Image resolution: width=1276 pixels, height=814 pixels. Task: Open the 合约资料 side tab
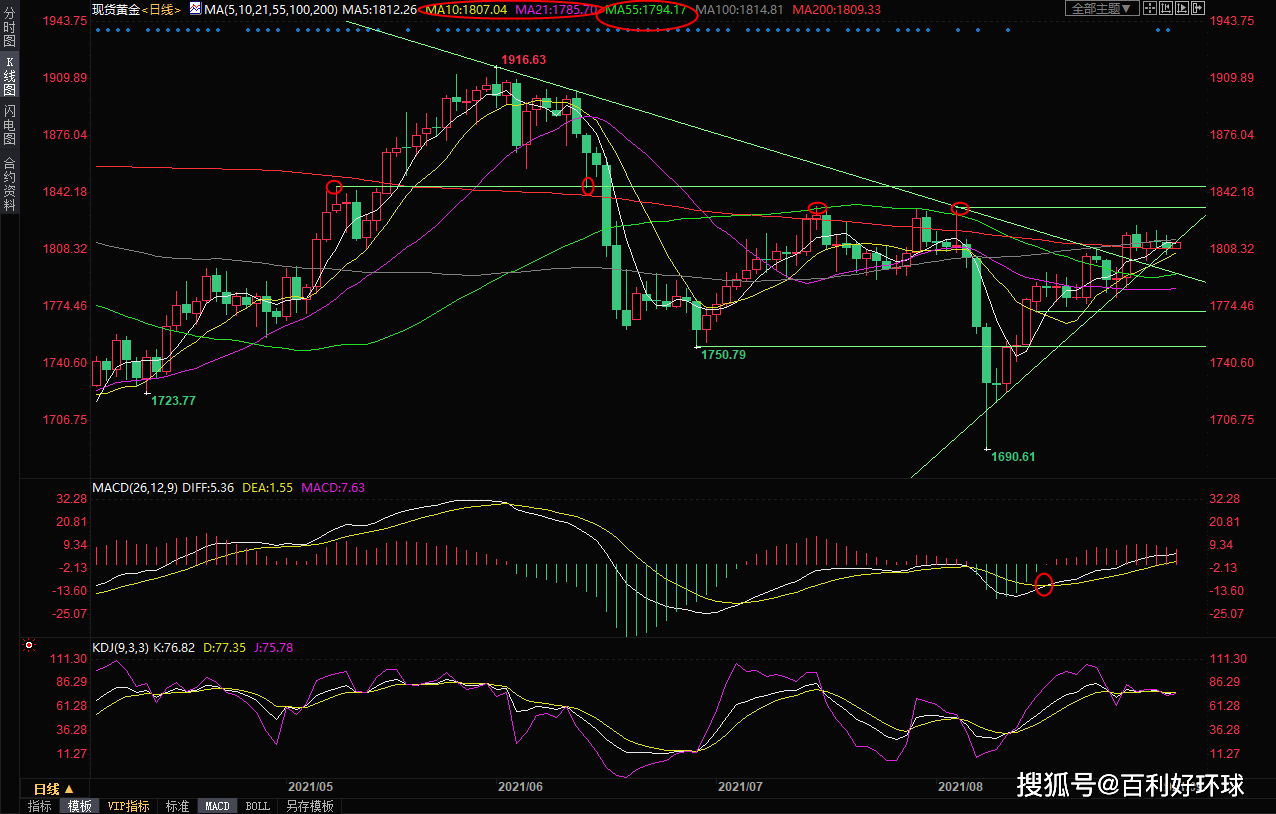(9, 182)
